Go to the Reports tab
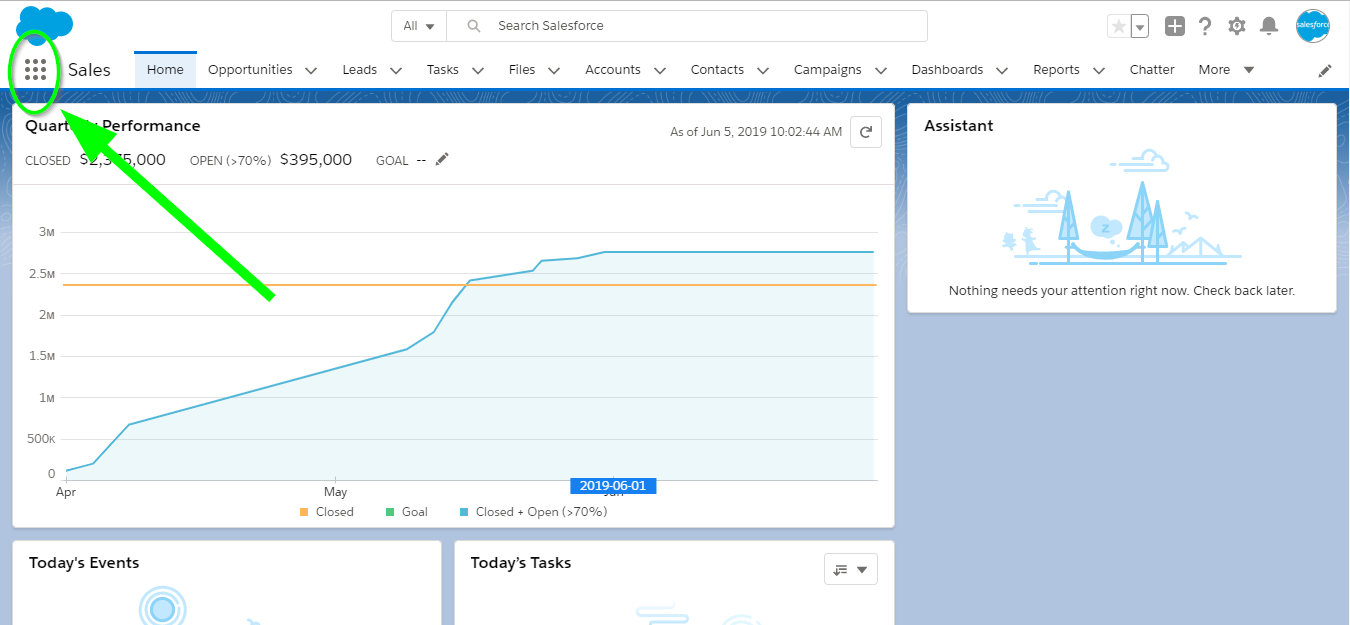The width and height of the screenshot is (1350, 625). [x=1056, y=70]
